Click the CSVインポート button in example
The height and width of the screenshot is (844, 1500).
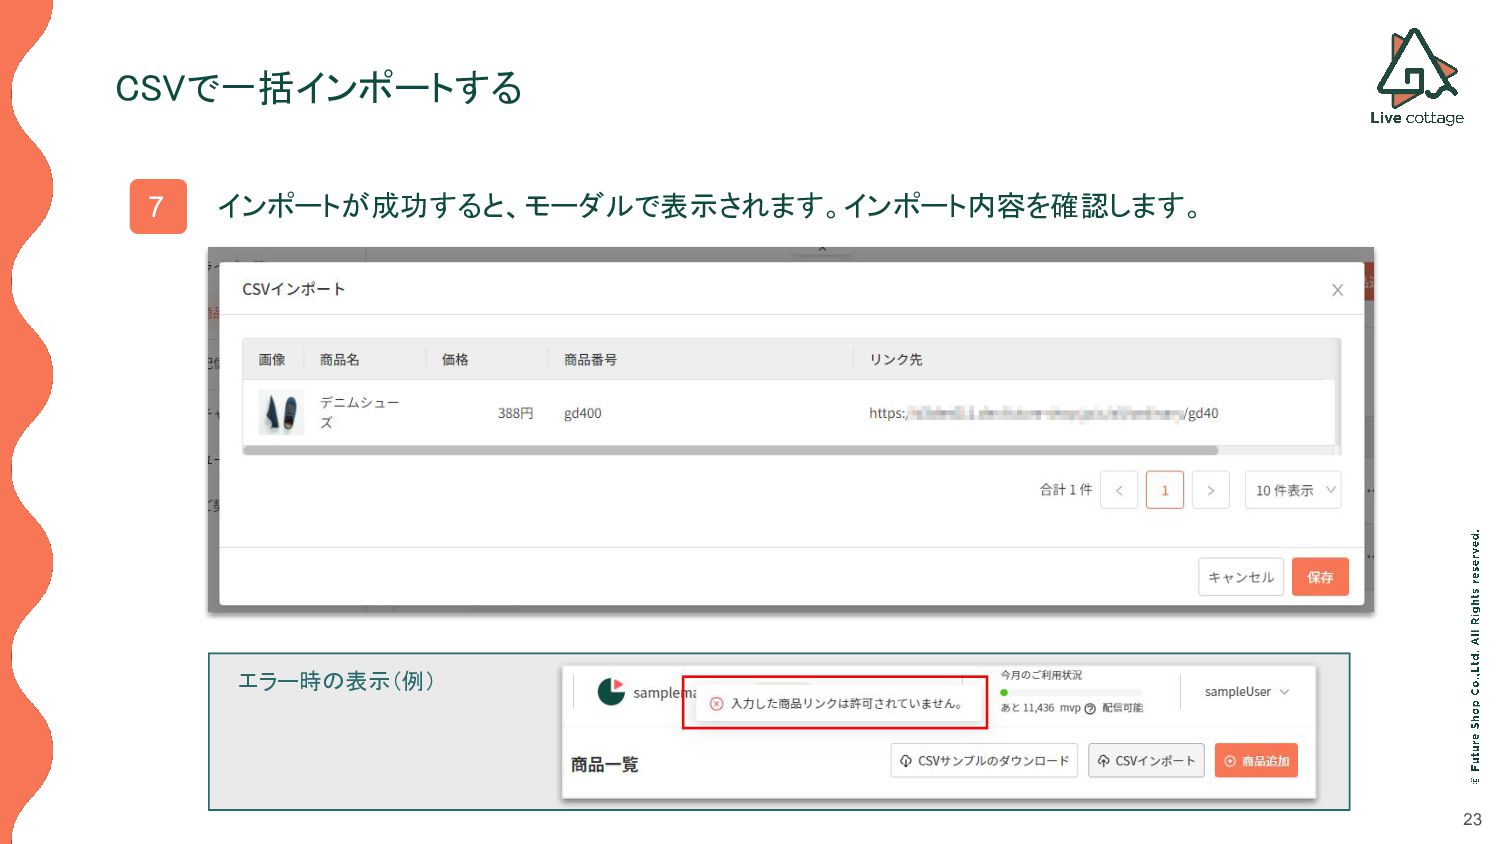[1146, 761]
